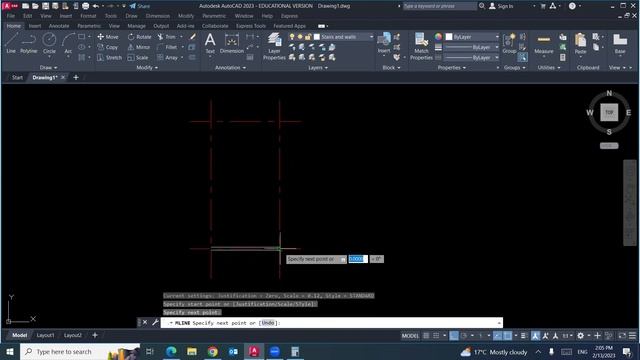Open Windows Start menu
The width and height of the screenshot is (640, 360).
(9, 351)
